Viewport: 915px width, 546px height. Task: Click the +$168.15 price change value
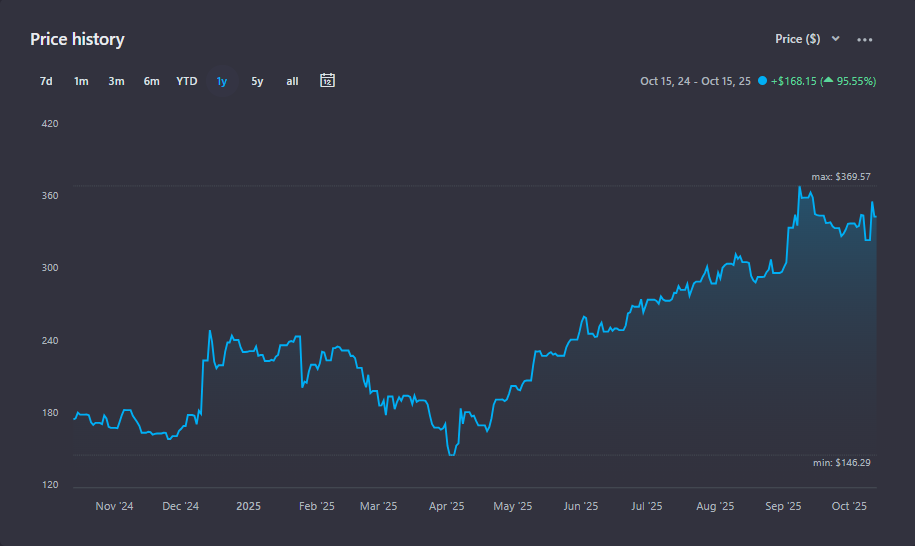coord(793,81)
